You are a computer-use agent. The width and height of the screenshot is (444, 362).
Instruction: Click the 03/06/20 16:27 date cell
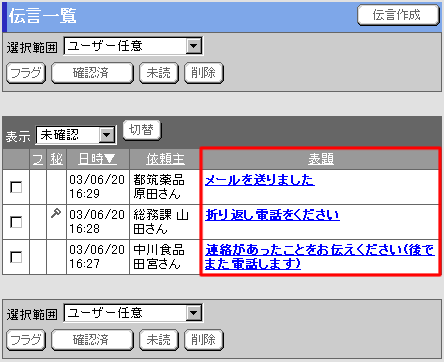[97, 257]
